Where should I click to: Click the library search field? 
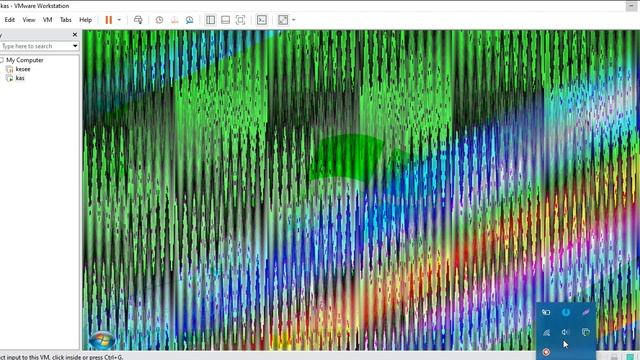36,46
